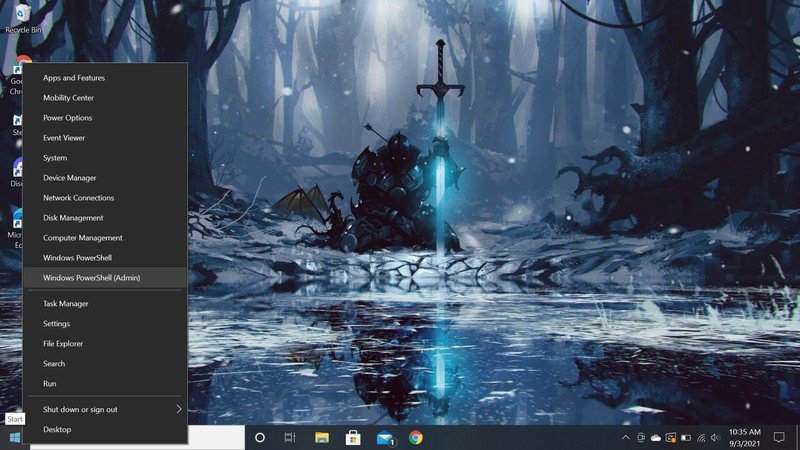This screenshot has width=800, height=450.
Task: Select Settings in the menu
Action: [x=105, y=323]
